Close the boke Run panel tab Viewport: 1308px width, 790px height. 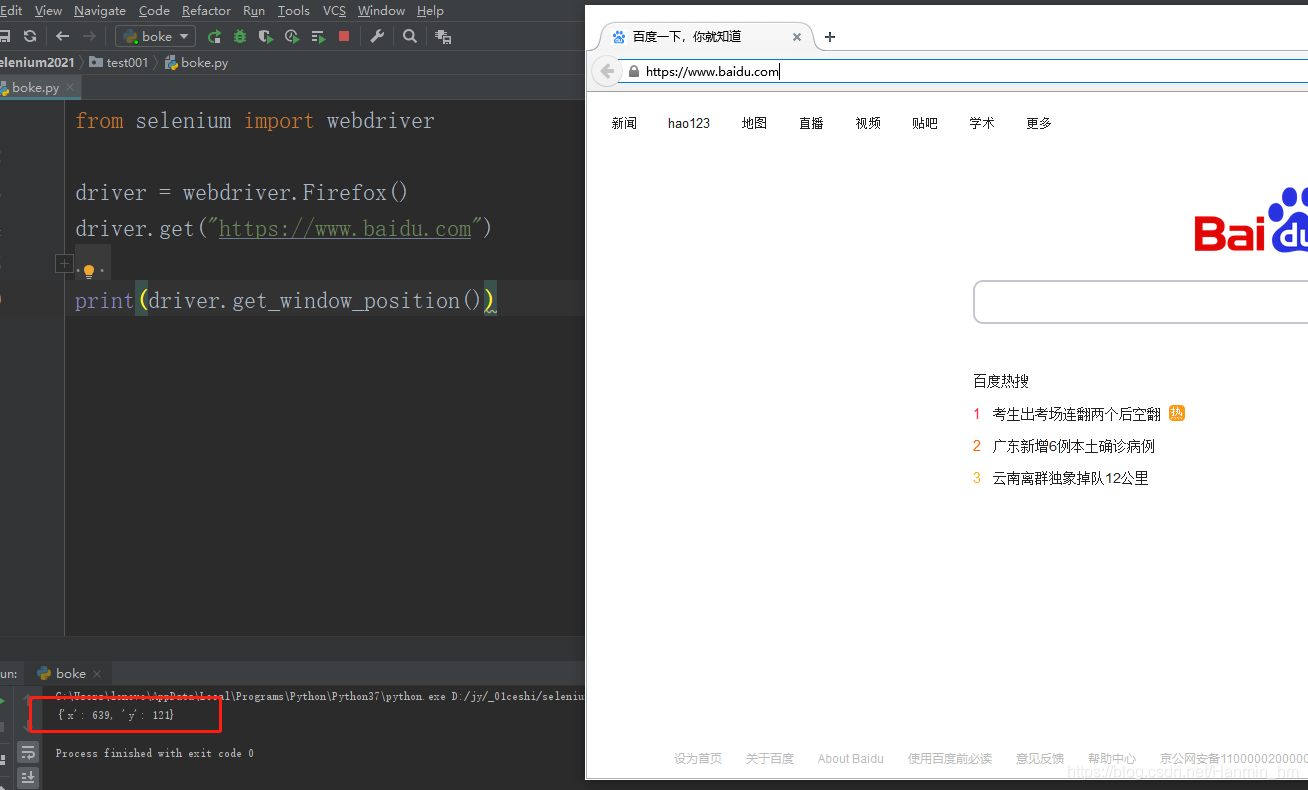tap(97, 674)
